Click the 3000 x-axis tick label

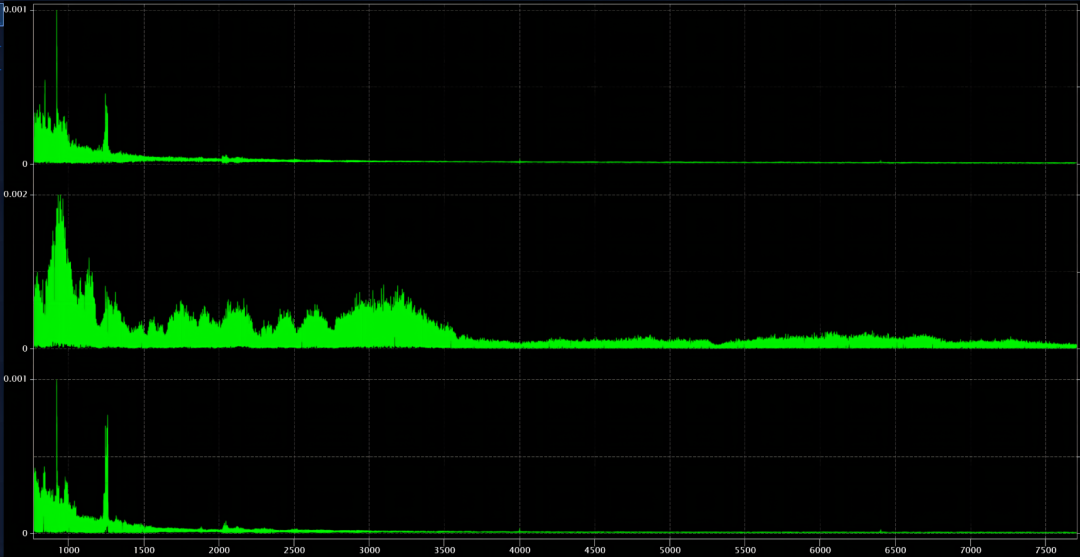[369, 550]
